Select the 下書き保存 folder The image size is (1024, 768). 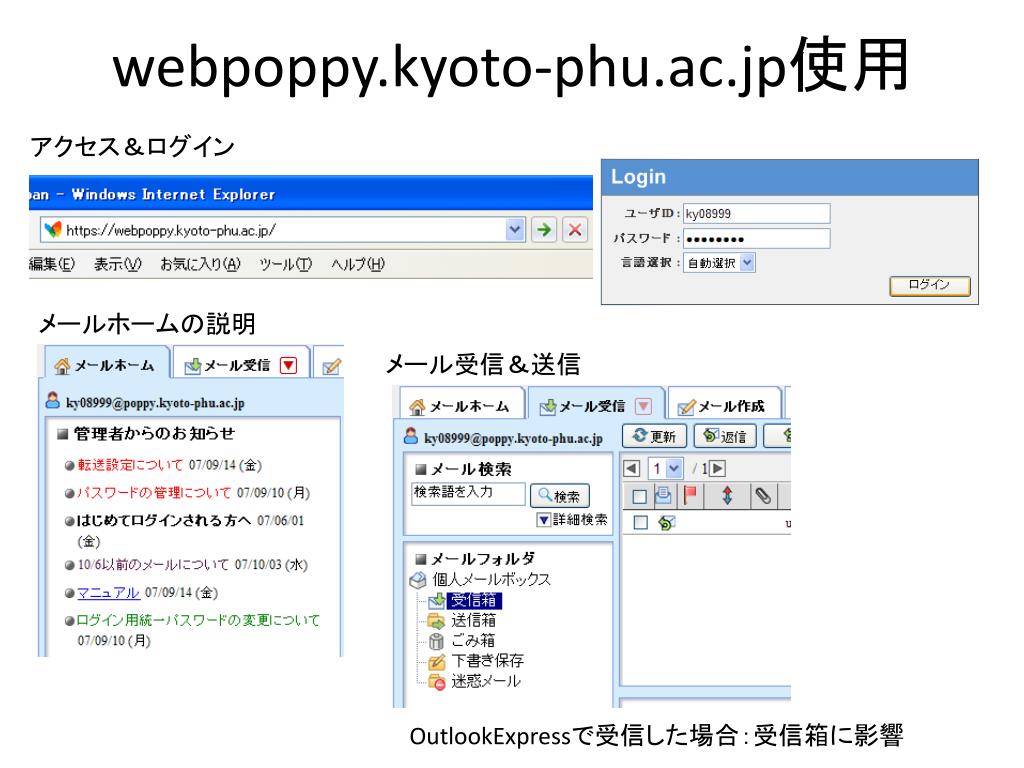pos(487,660)
